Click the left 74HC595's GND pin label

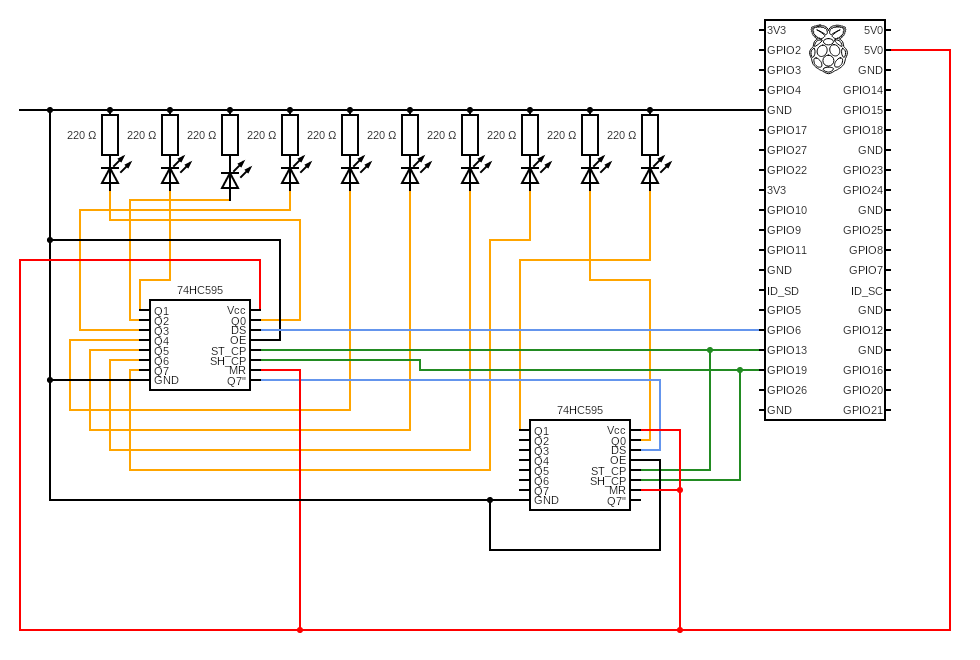[x=166, y=380]
